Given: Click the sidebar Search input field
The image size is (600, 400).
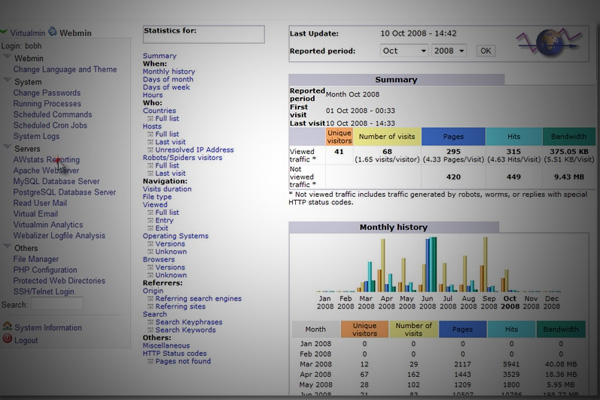Looking at the screenshot, I should 57,304.
